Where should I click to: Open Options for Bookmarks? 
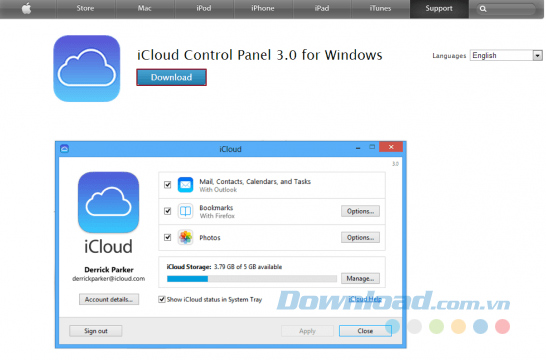coord(360,211)
